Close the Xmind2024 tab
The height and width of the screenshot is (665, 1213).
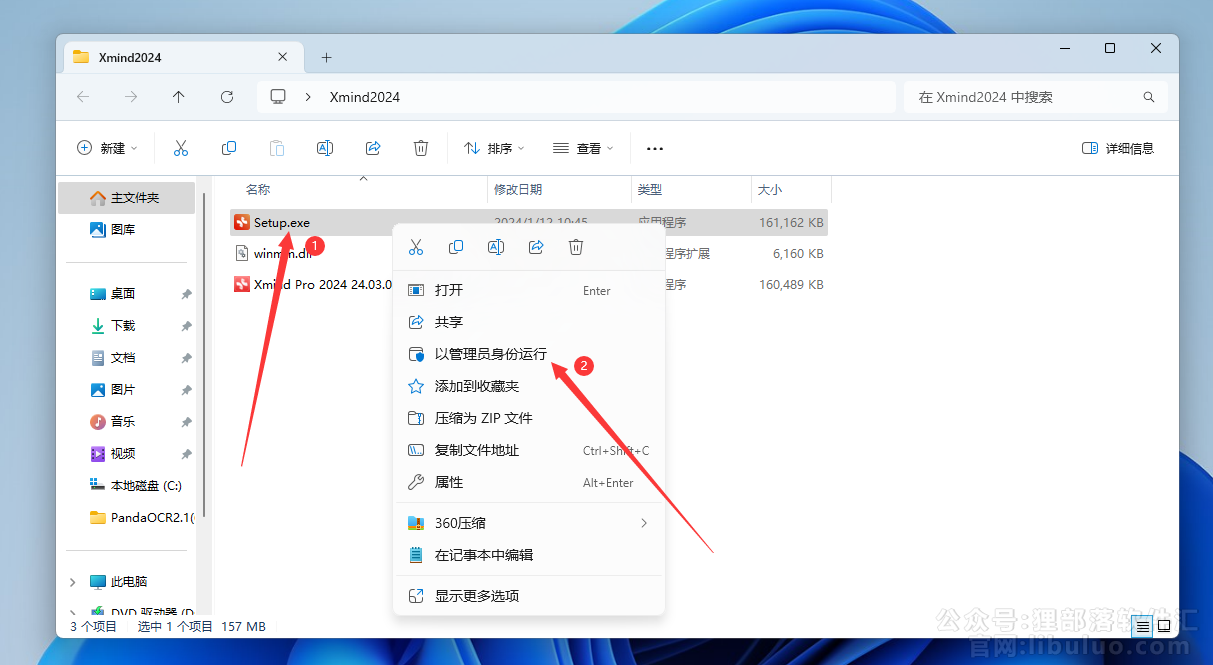pos(283,58)
